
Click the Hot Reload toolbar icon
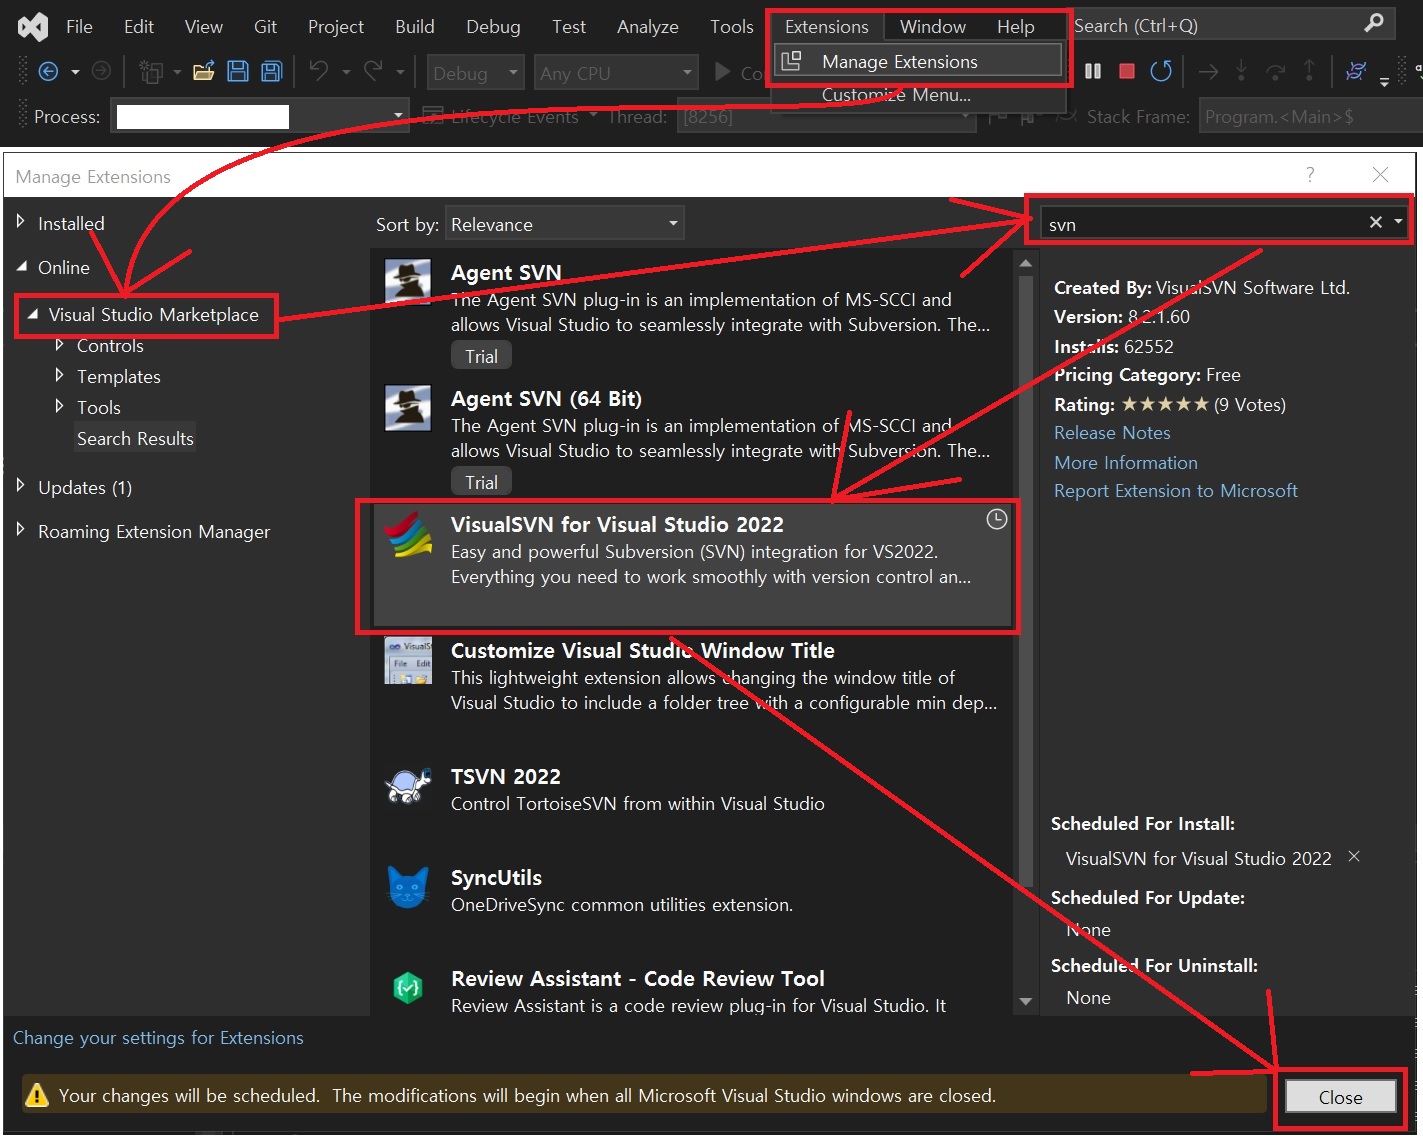pyautogui.click(x=1356, y=71)
